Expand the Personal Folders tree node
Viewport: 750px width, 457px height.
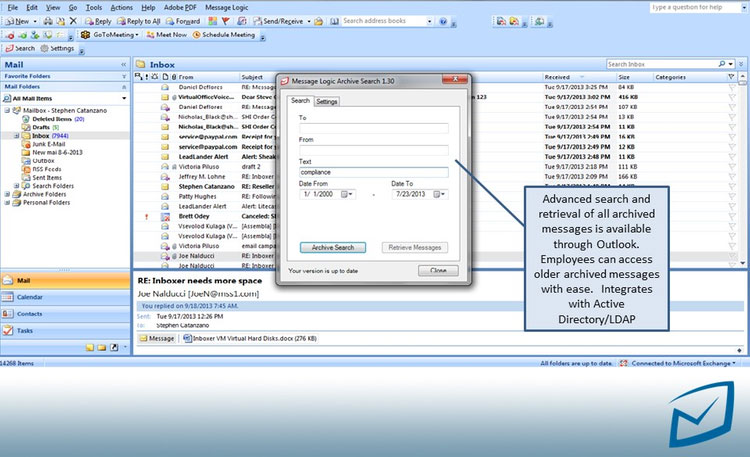click(x=7, y=202)
